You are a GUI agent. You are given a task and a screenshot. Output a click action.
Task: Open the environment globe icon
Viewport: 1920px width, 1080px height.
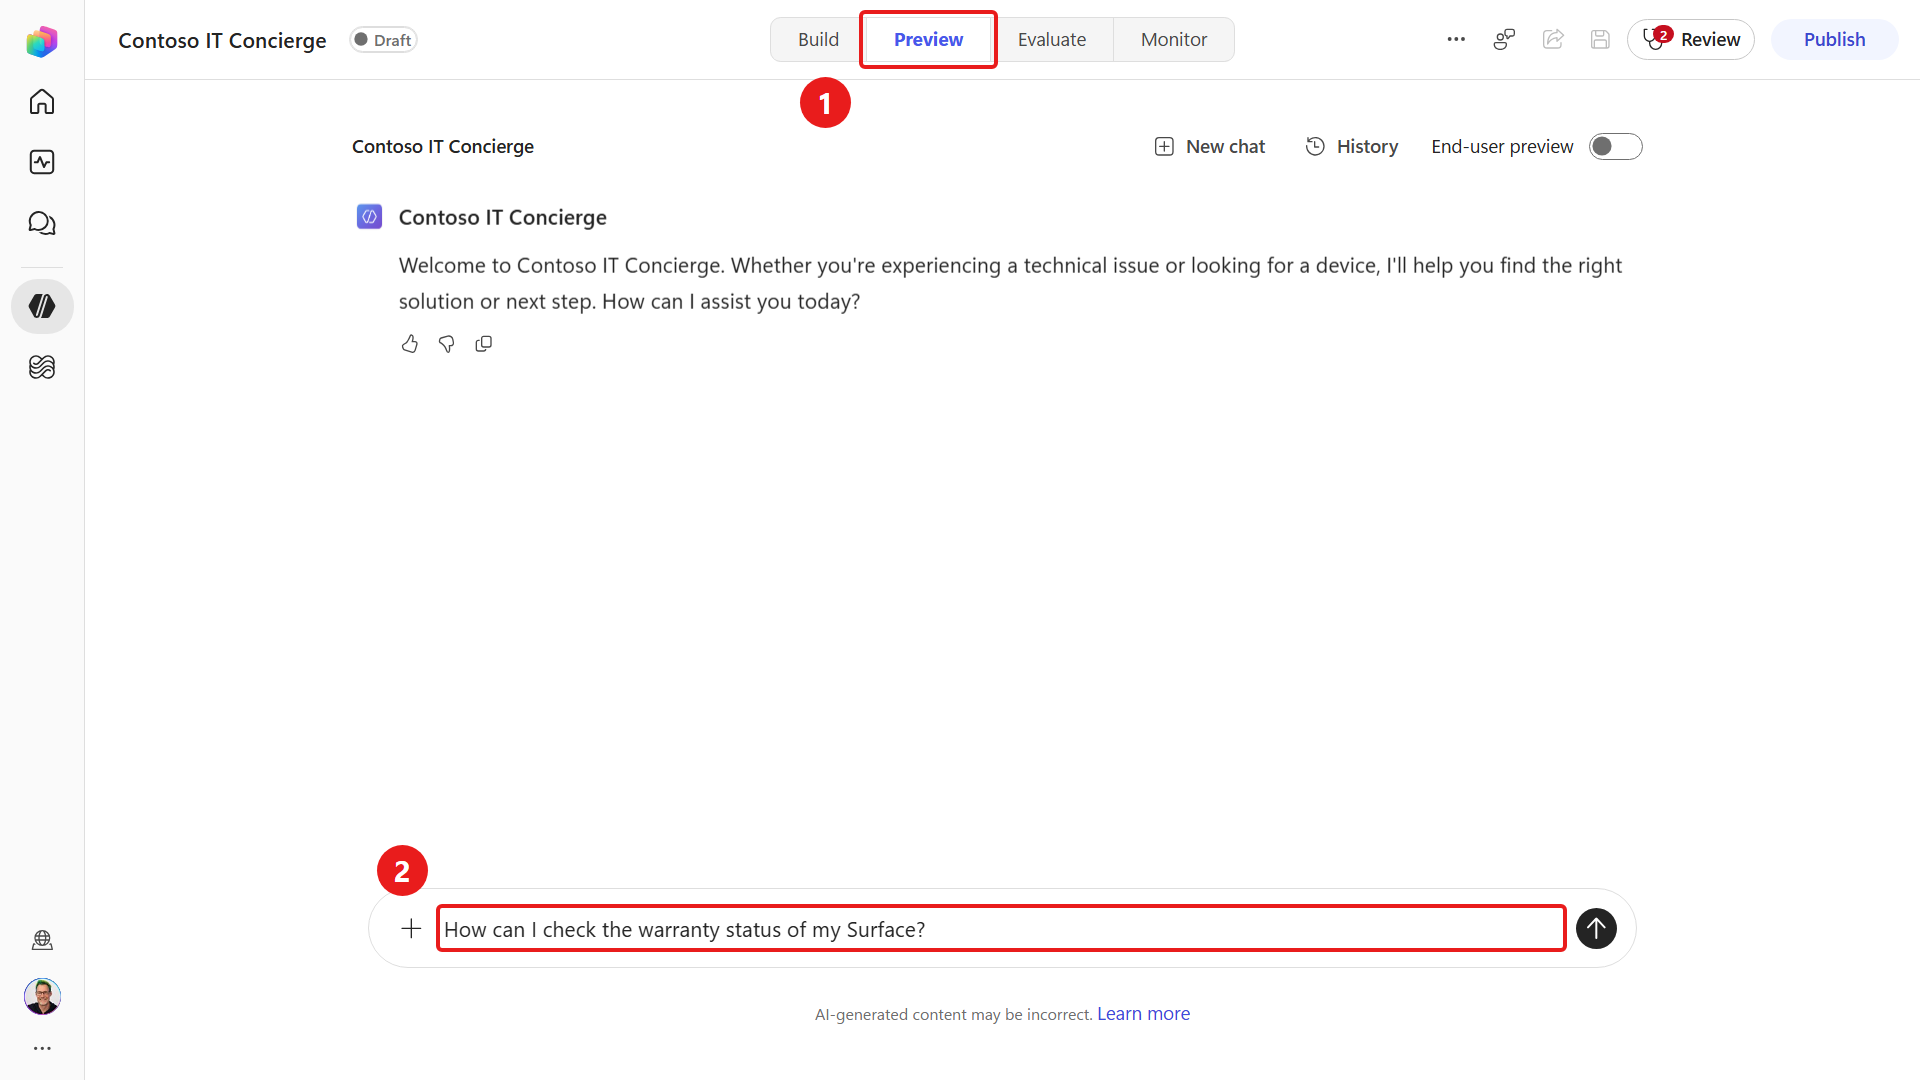(x=42, y=940)
